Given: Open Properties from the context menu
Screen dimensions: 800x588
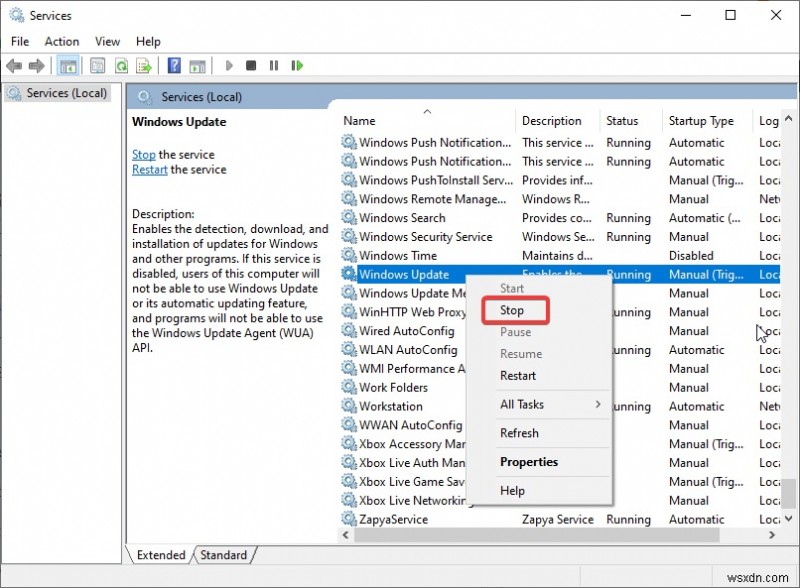Looking at the screenshot, I should click(x=538, y=462).
